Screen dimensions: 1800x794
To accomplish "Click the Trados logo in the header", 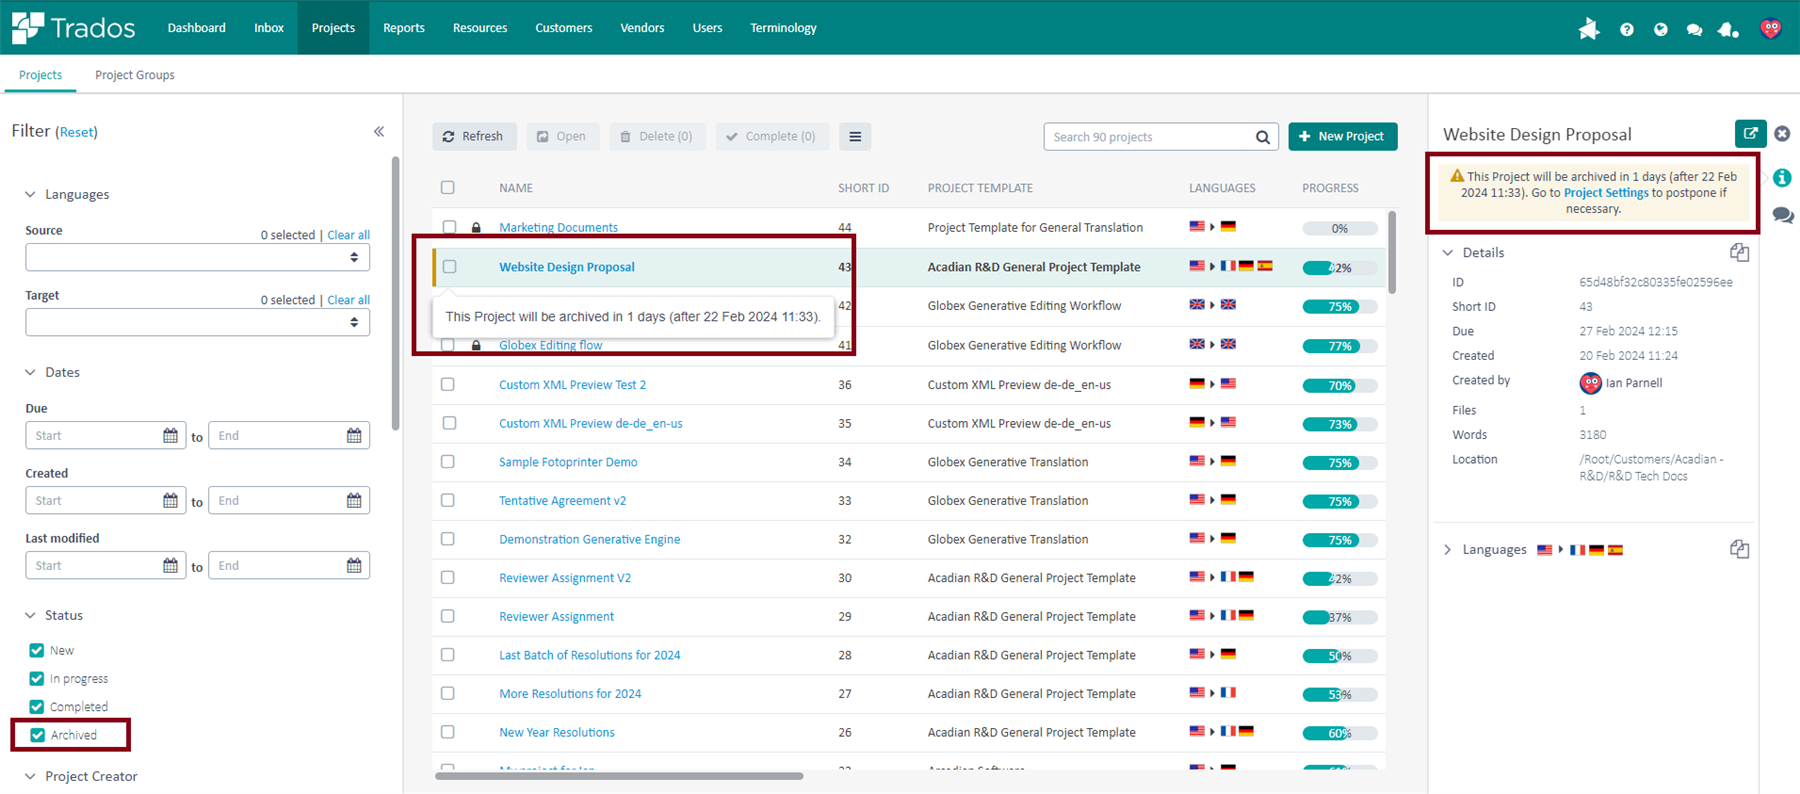I will click(73, 27).
